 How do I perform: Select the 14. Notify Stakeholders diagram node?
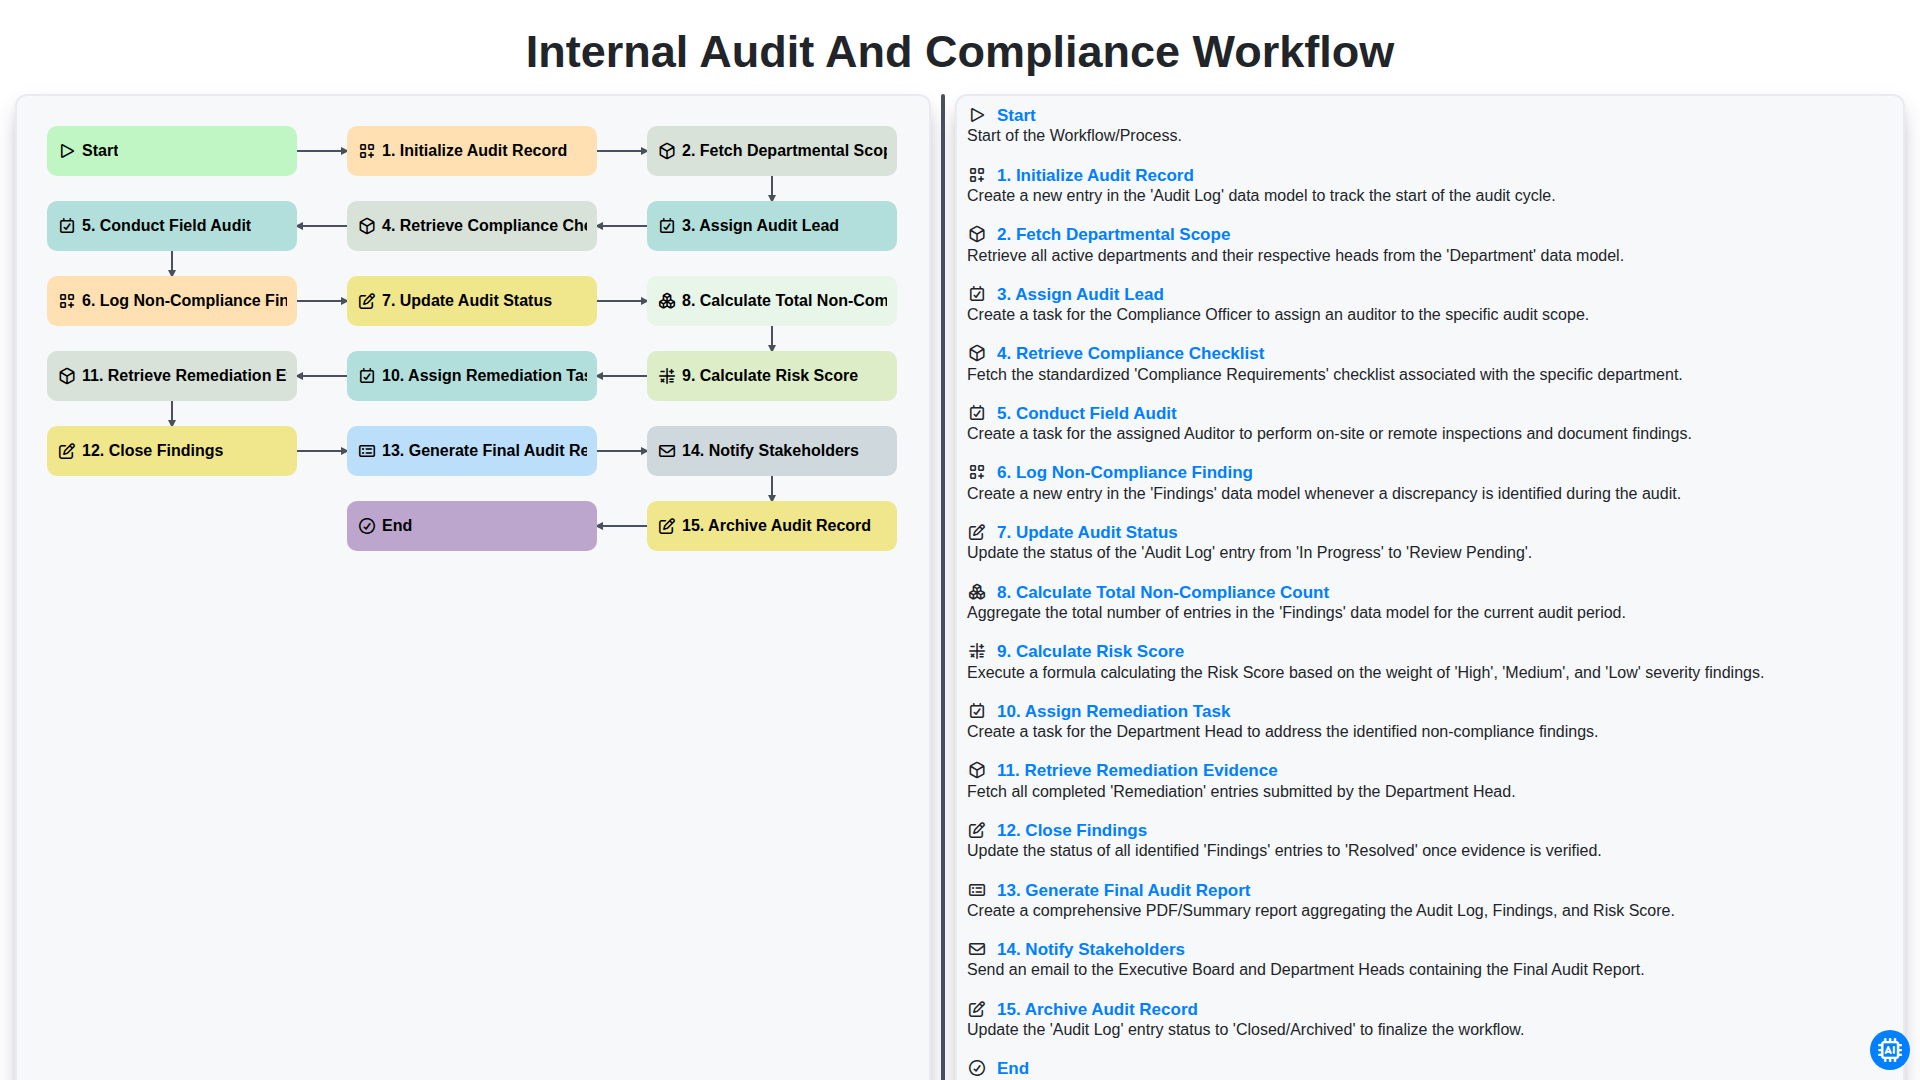point(772,451)
